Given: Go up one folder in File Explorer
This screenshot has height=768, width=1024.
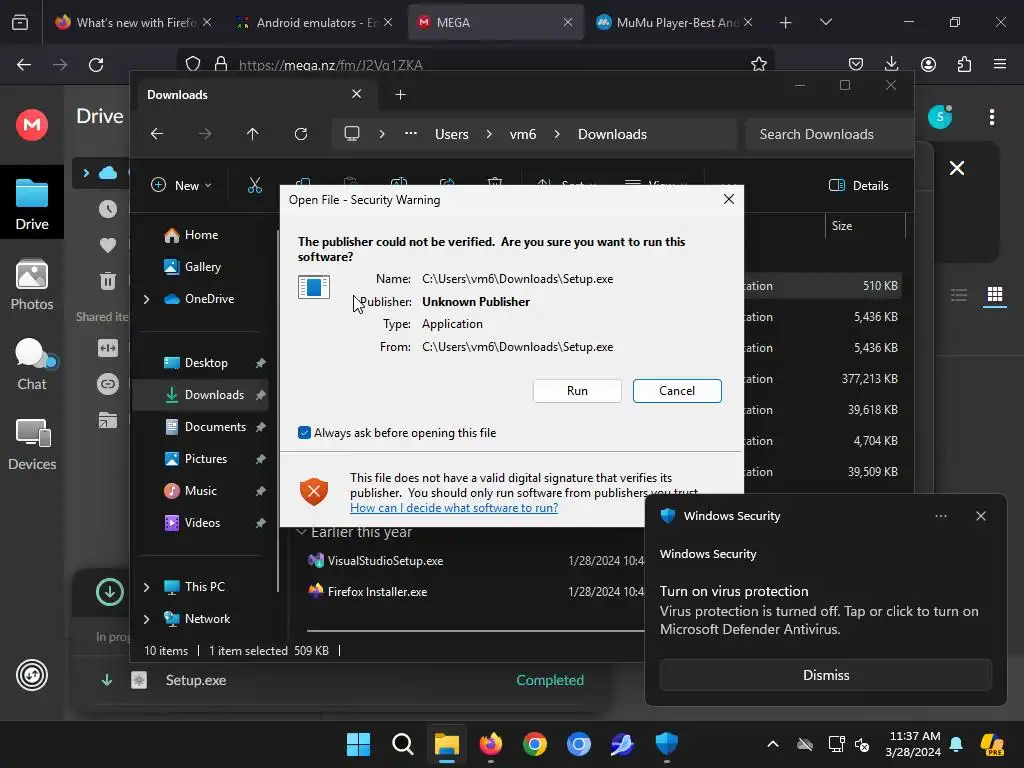Looking at the screenshot, I should click(253, 134).
